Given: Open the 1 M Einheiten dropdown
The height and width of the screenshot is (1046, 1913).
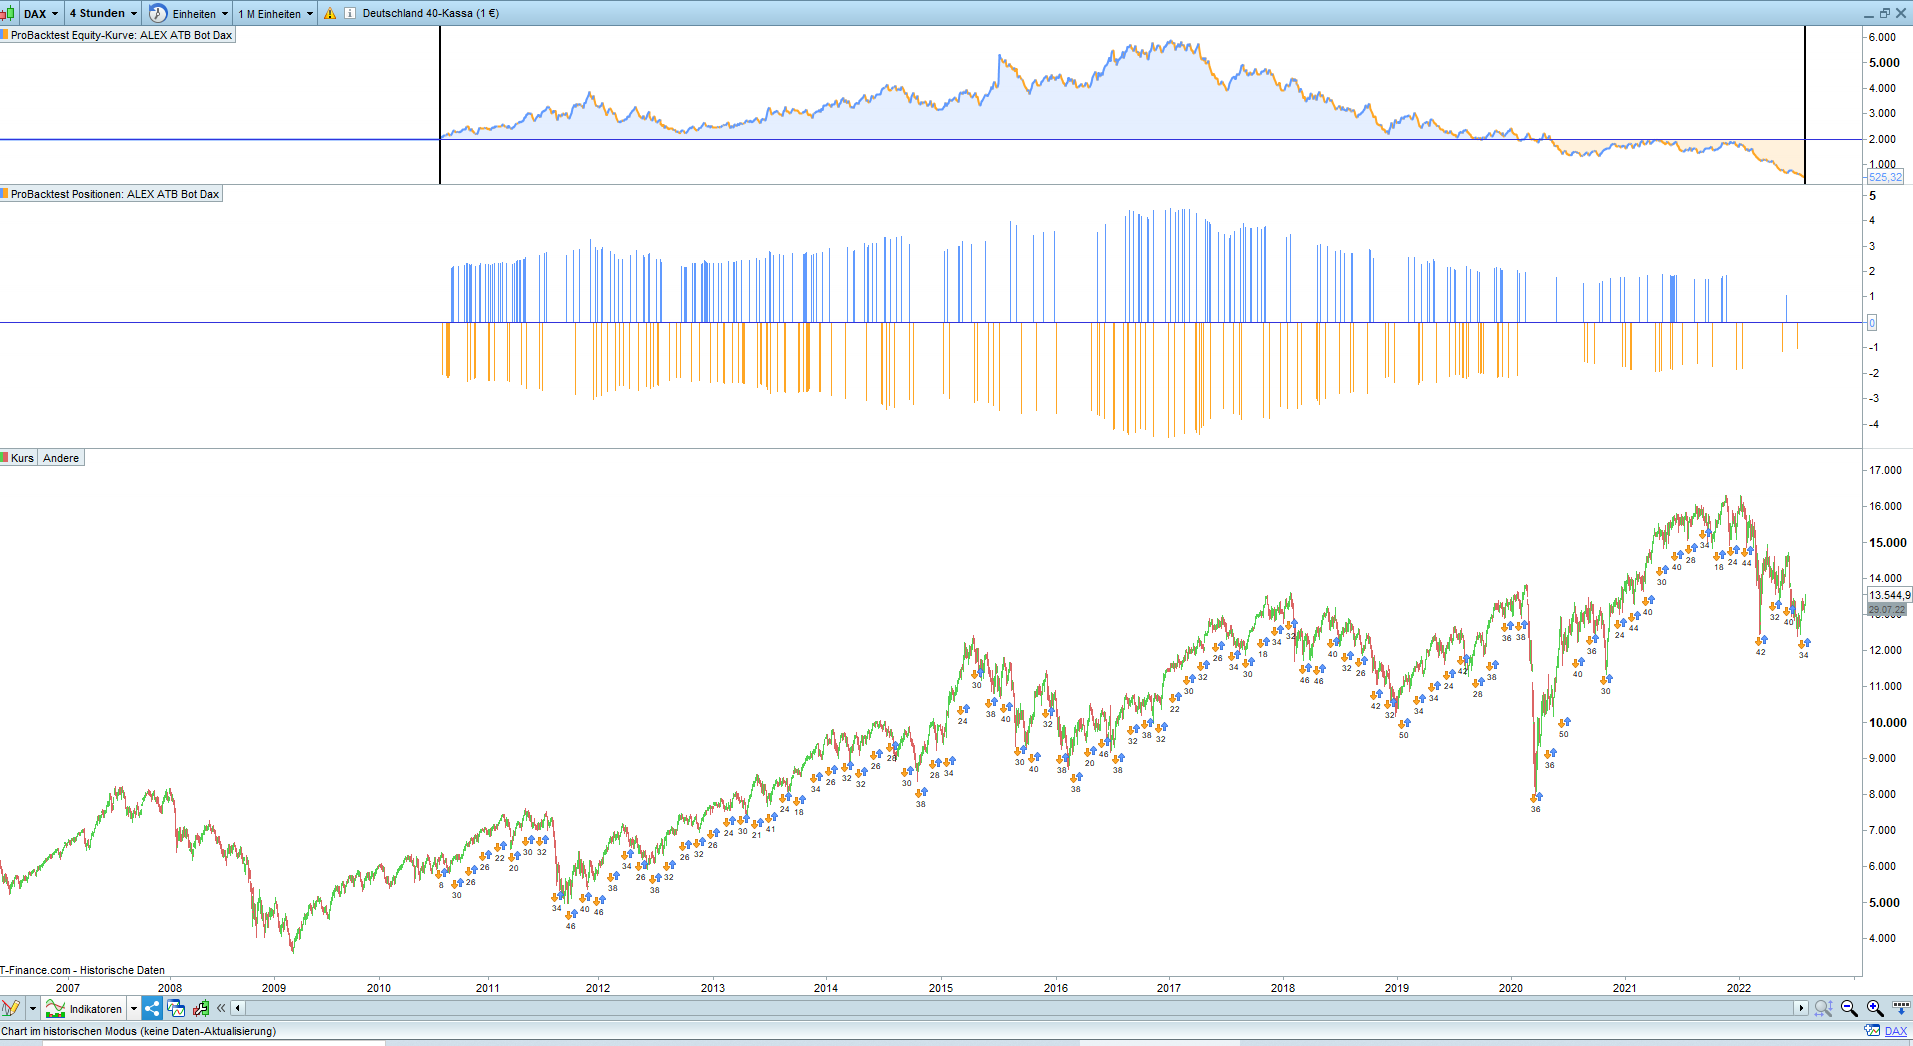Looking at the screenshot, I should [x=276, y=14].
